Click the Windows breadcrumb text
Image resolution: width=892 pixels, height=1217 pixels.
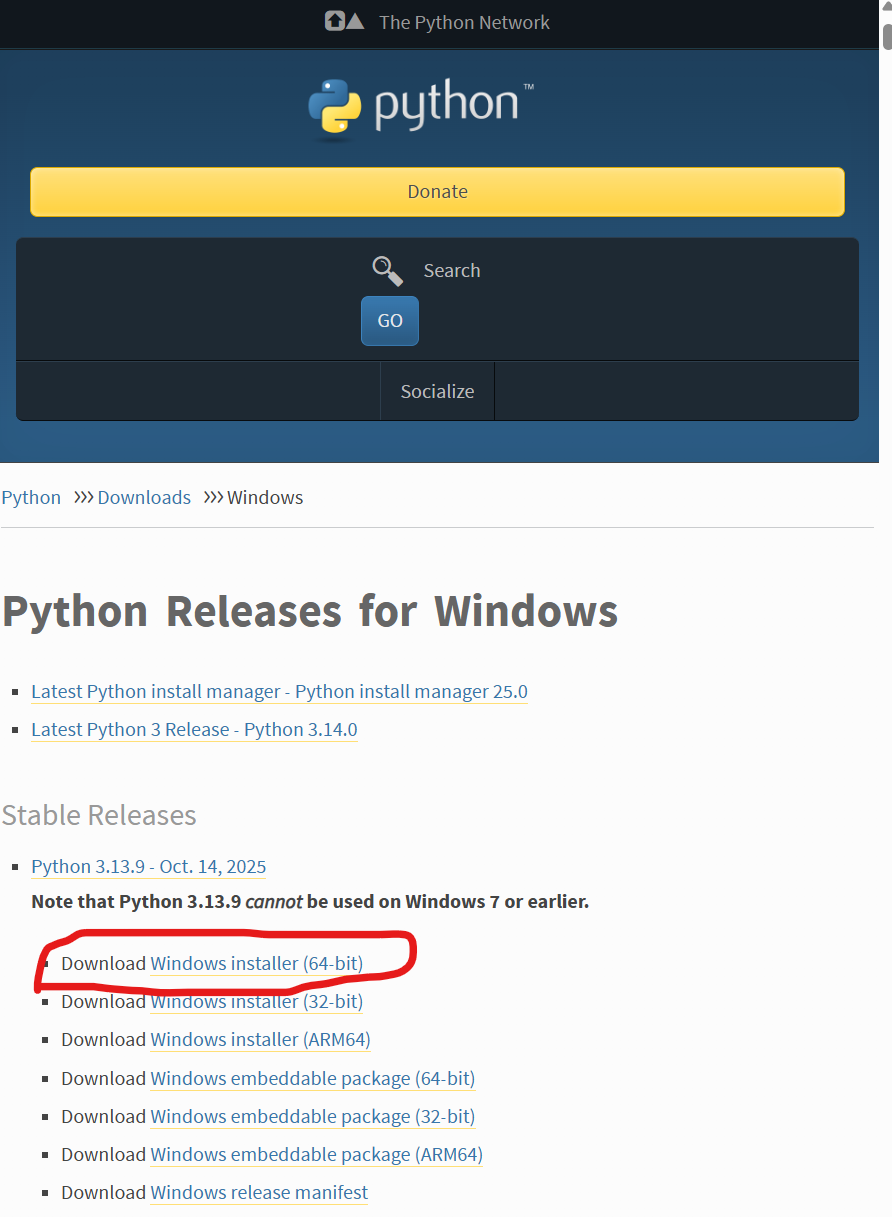pos(265,497)
